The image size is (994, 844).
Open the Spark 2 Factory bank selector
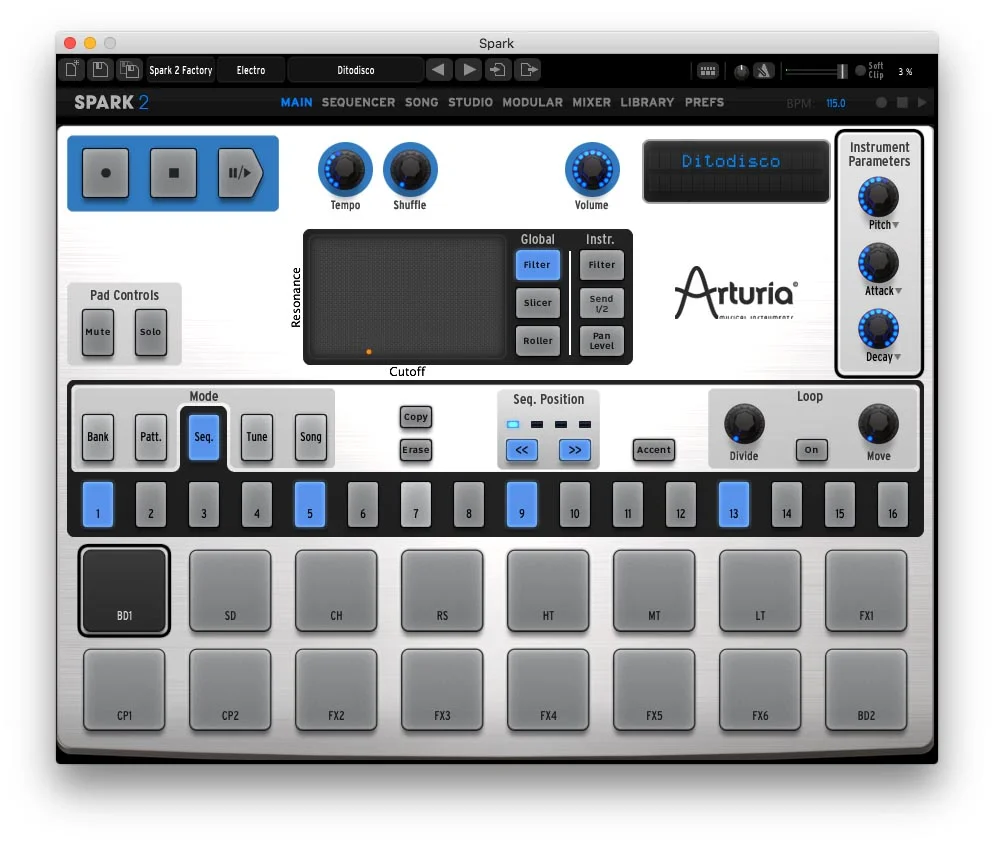pos(181,70)
